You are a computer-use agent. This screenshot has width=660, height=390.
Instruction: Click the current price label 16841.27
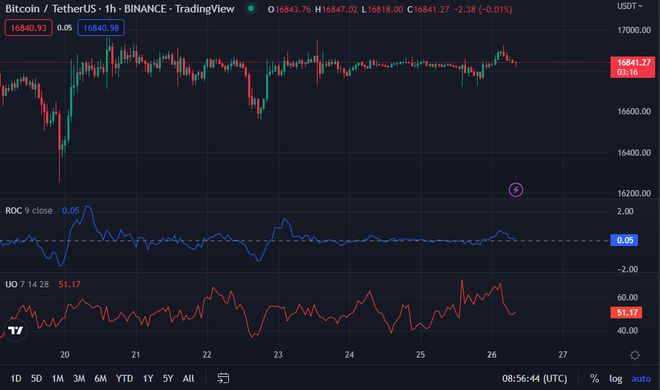pyautogui.click(x=633, y=67)
